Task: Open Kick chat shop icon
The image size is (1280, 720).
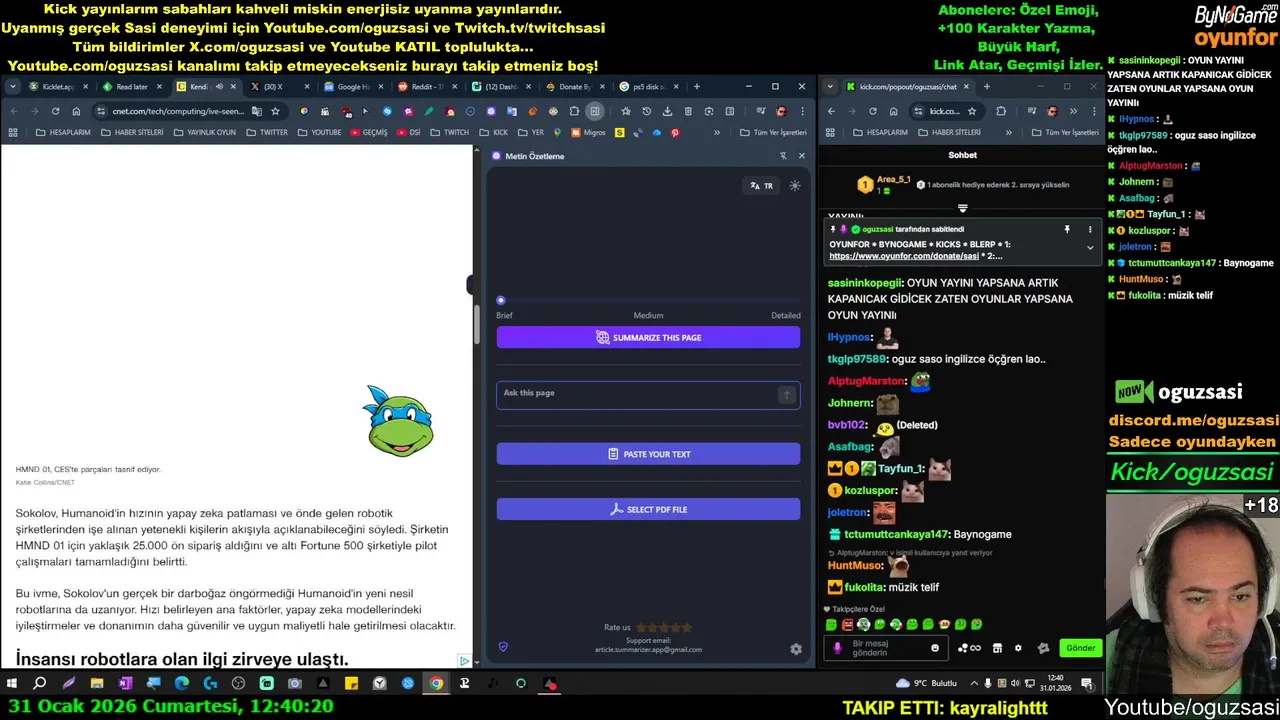Action: click(997, 648)
